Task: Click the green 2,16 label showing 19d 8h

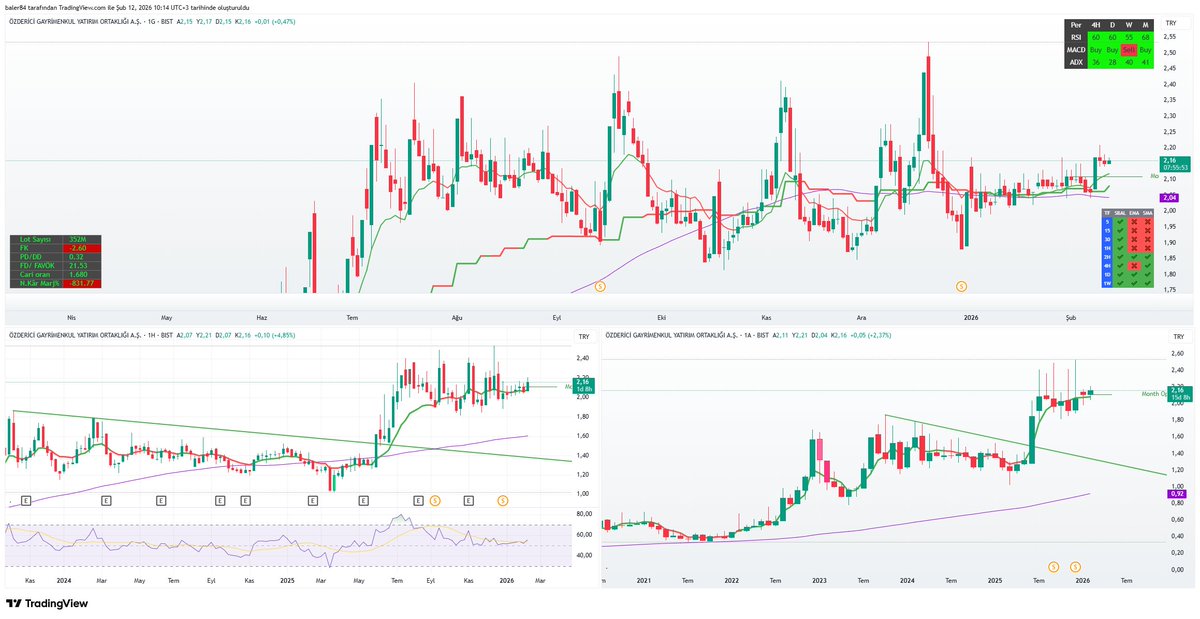Action: coord(1180,392)
